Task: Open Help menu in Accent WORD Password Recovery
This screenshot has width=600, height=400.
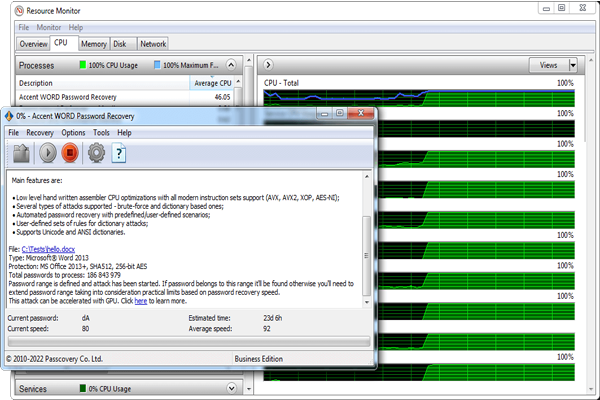Action: pos(124,133)
